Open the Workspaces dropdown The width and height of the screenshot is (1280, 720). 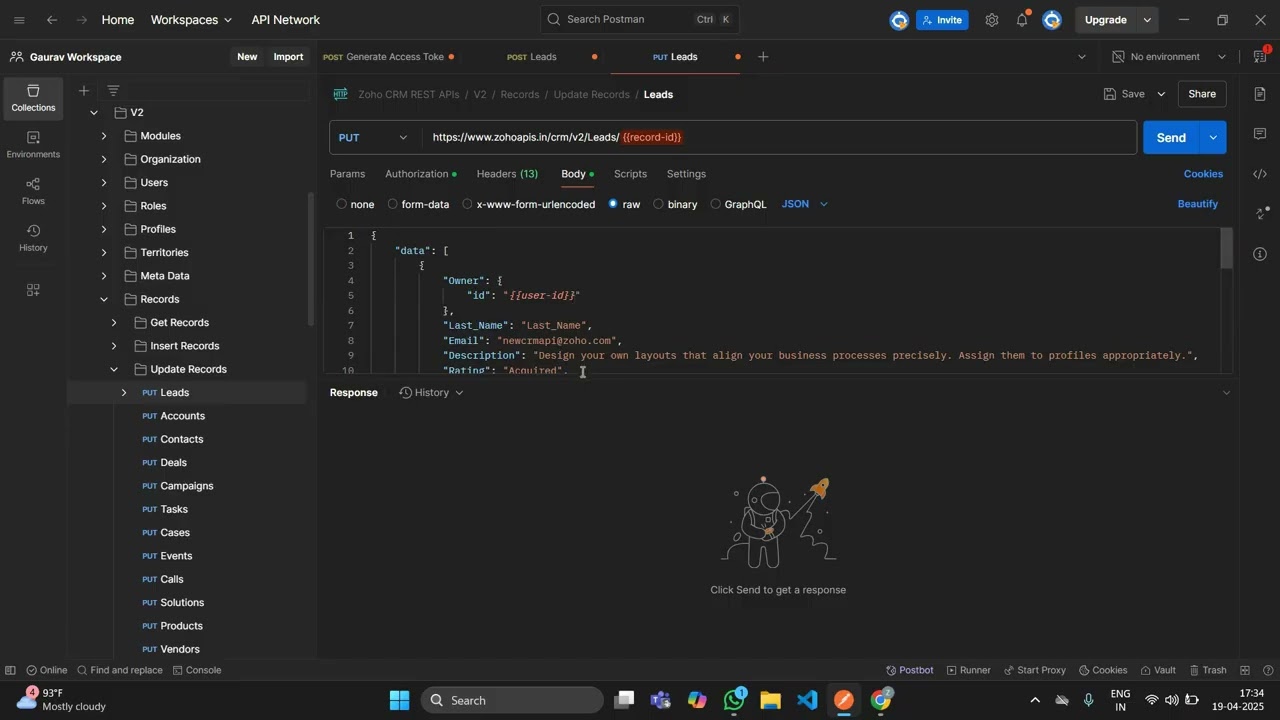191,20
